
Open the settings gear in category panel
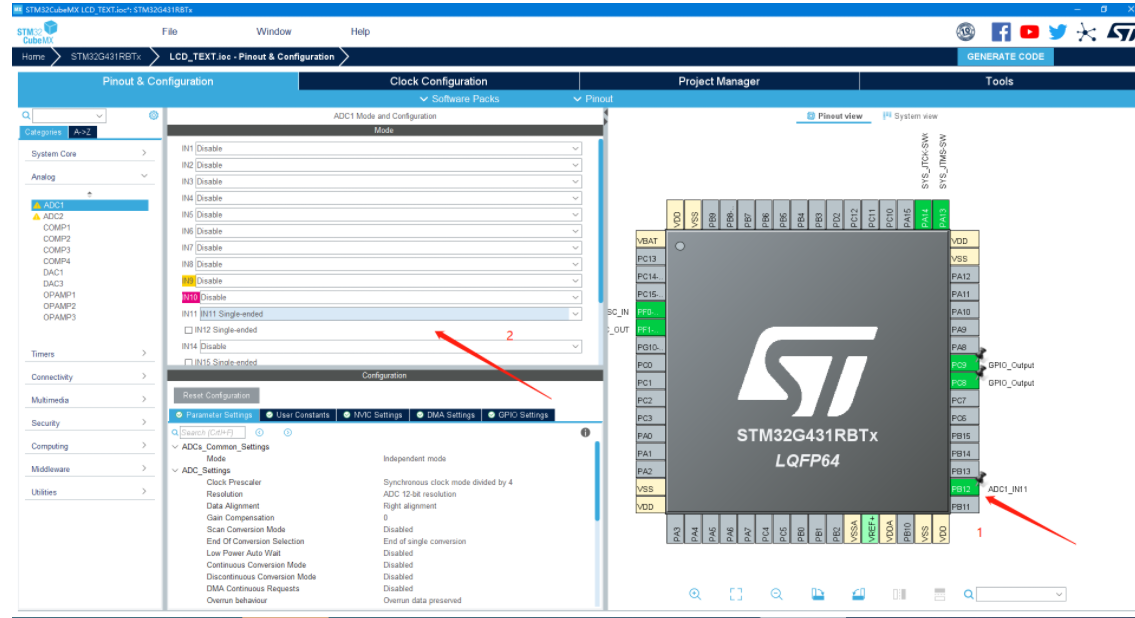tap(153, 115)
